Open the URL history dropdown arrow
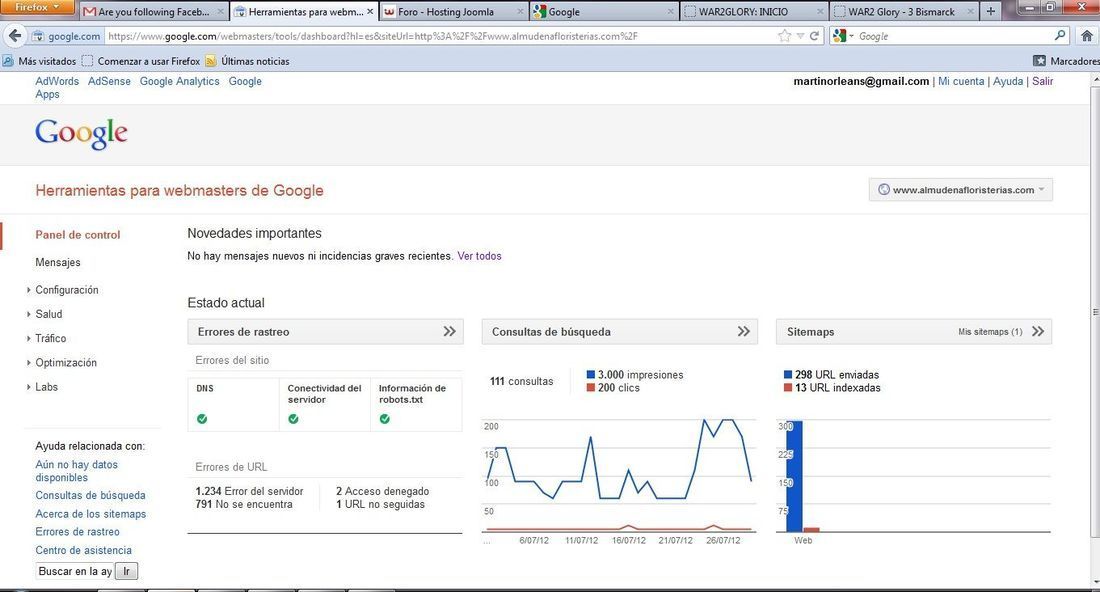 [x=800, y=36]
